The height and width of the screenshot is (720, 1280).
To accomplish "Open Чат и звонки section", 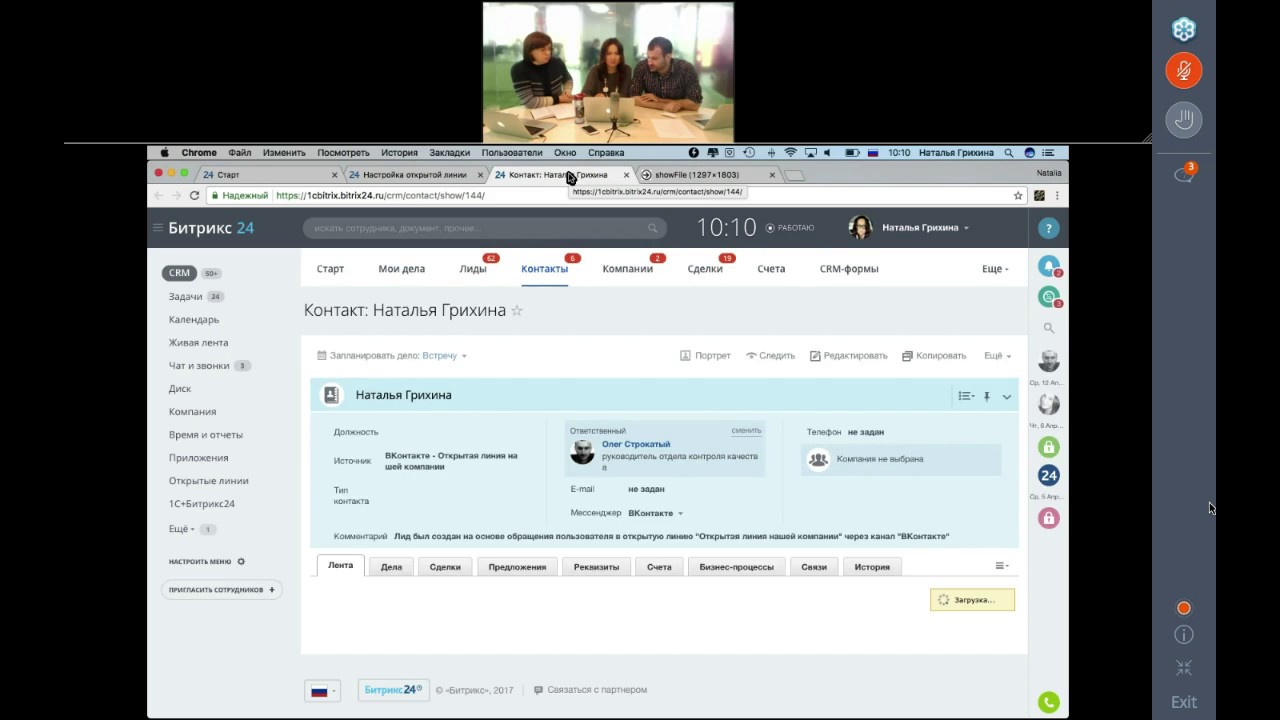I will coord(199,365).
